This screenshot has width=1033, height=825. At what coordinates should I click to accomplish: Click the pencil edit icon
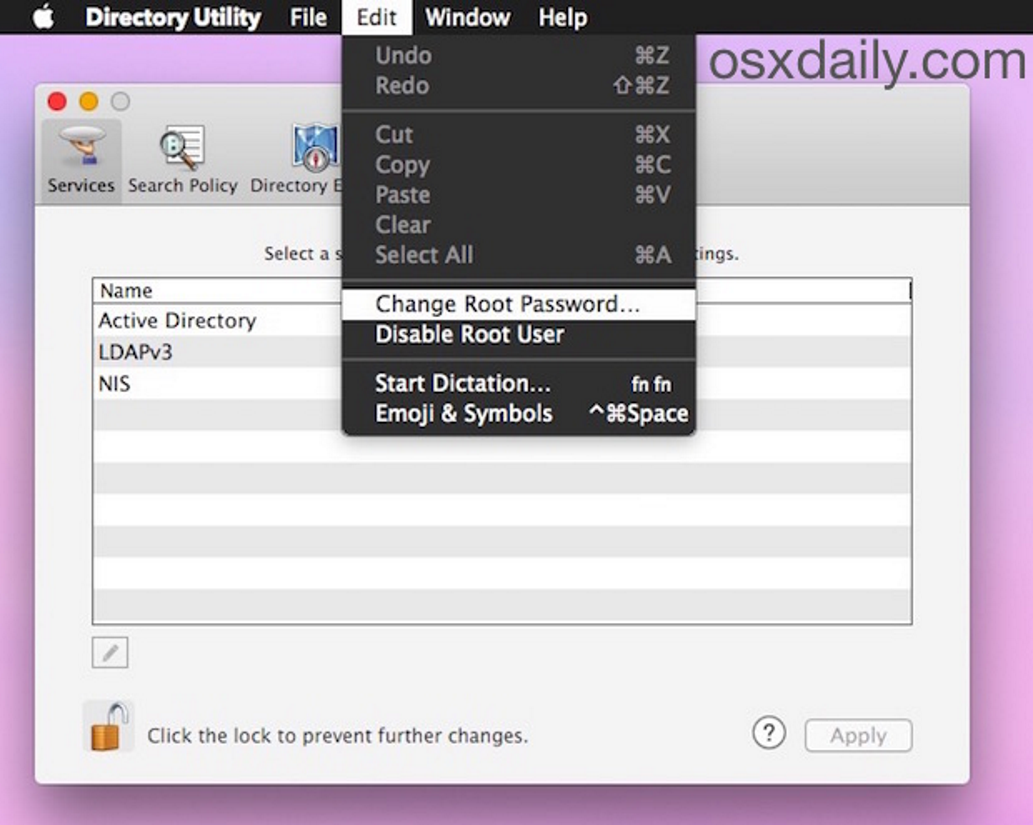pos(110,653)
